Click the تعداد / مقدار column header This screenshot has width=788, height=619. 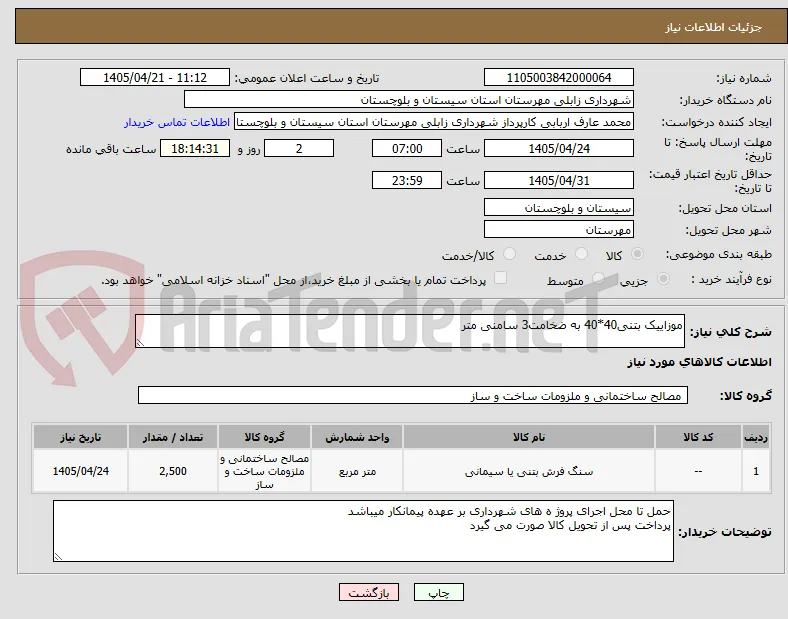point(173,437)
